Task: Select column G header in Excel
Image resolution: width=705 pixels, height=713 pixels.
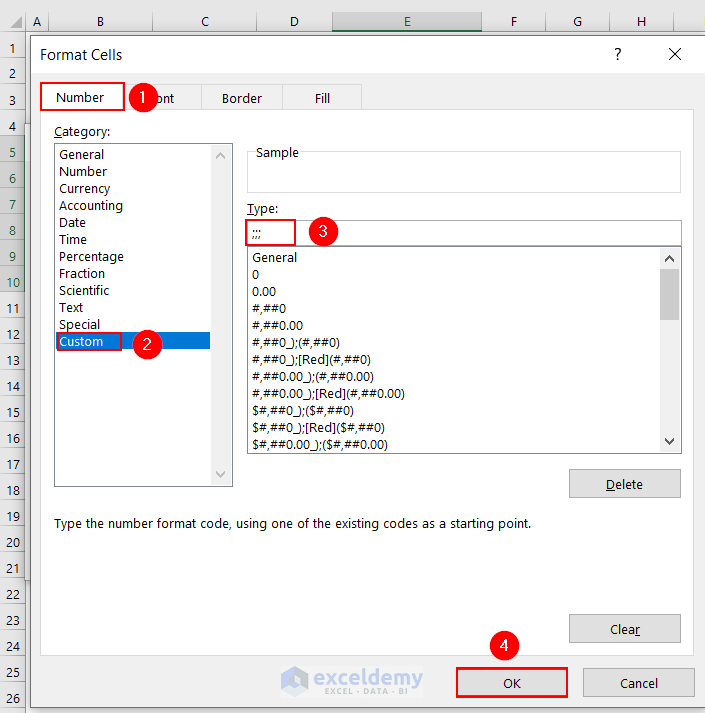Action: tap(577, 21)
